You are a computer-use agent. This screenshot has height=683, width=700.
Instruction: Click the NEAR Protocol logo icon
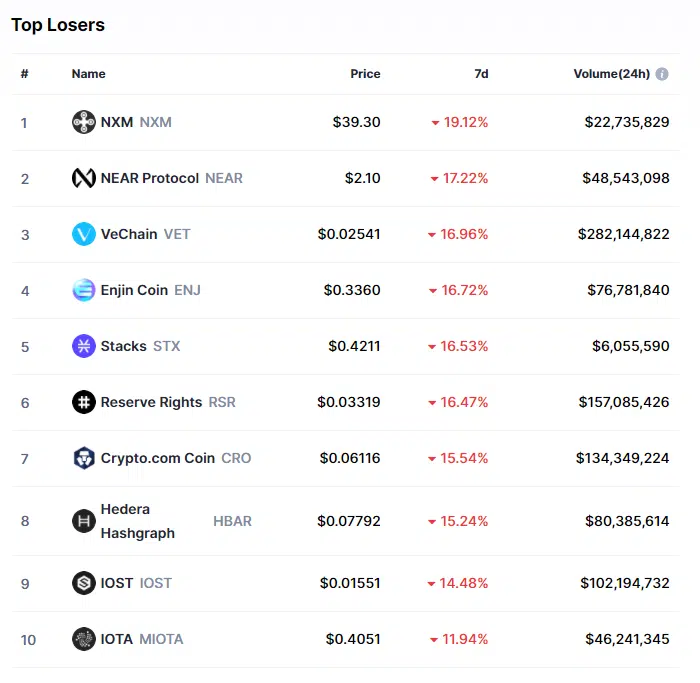tap(84, 178)
